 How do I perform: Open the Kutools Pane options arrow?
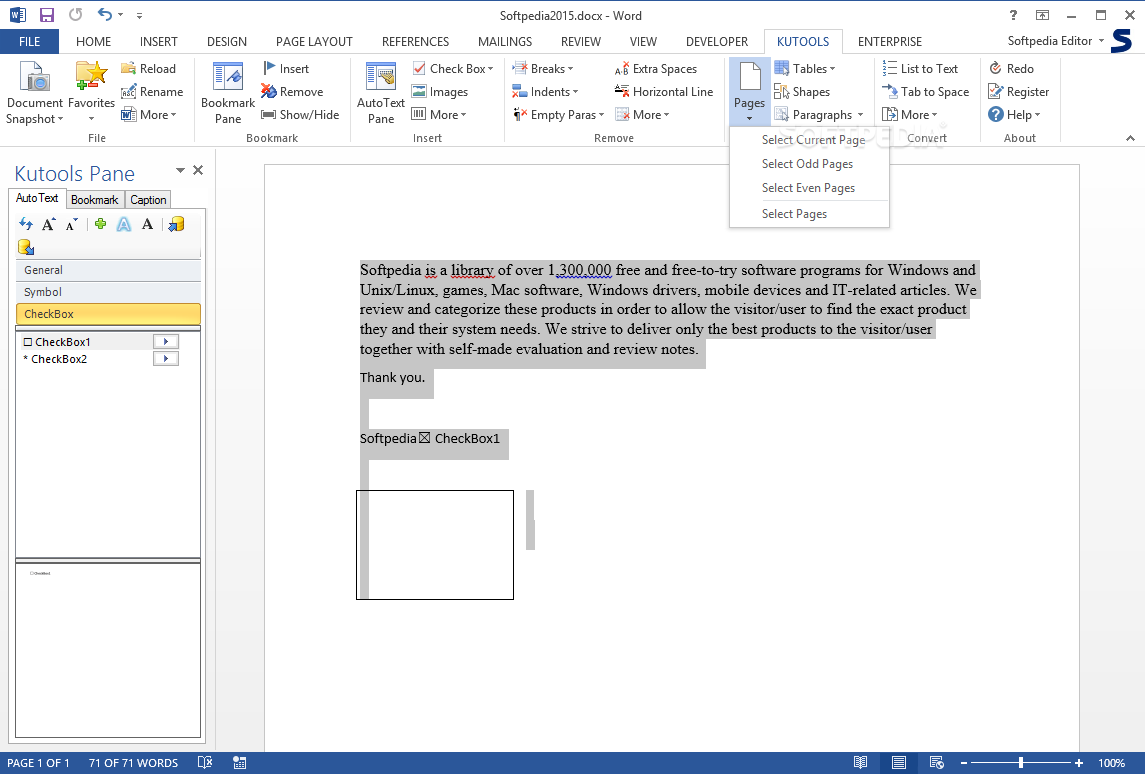180,170
